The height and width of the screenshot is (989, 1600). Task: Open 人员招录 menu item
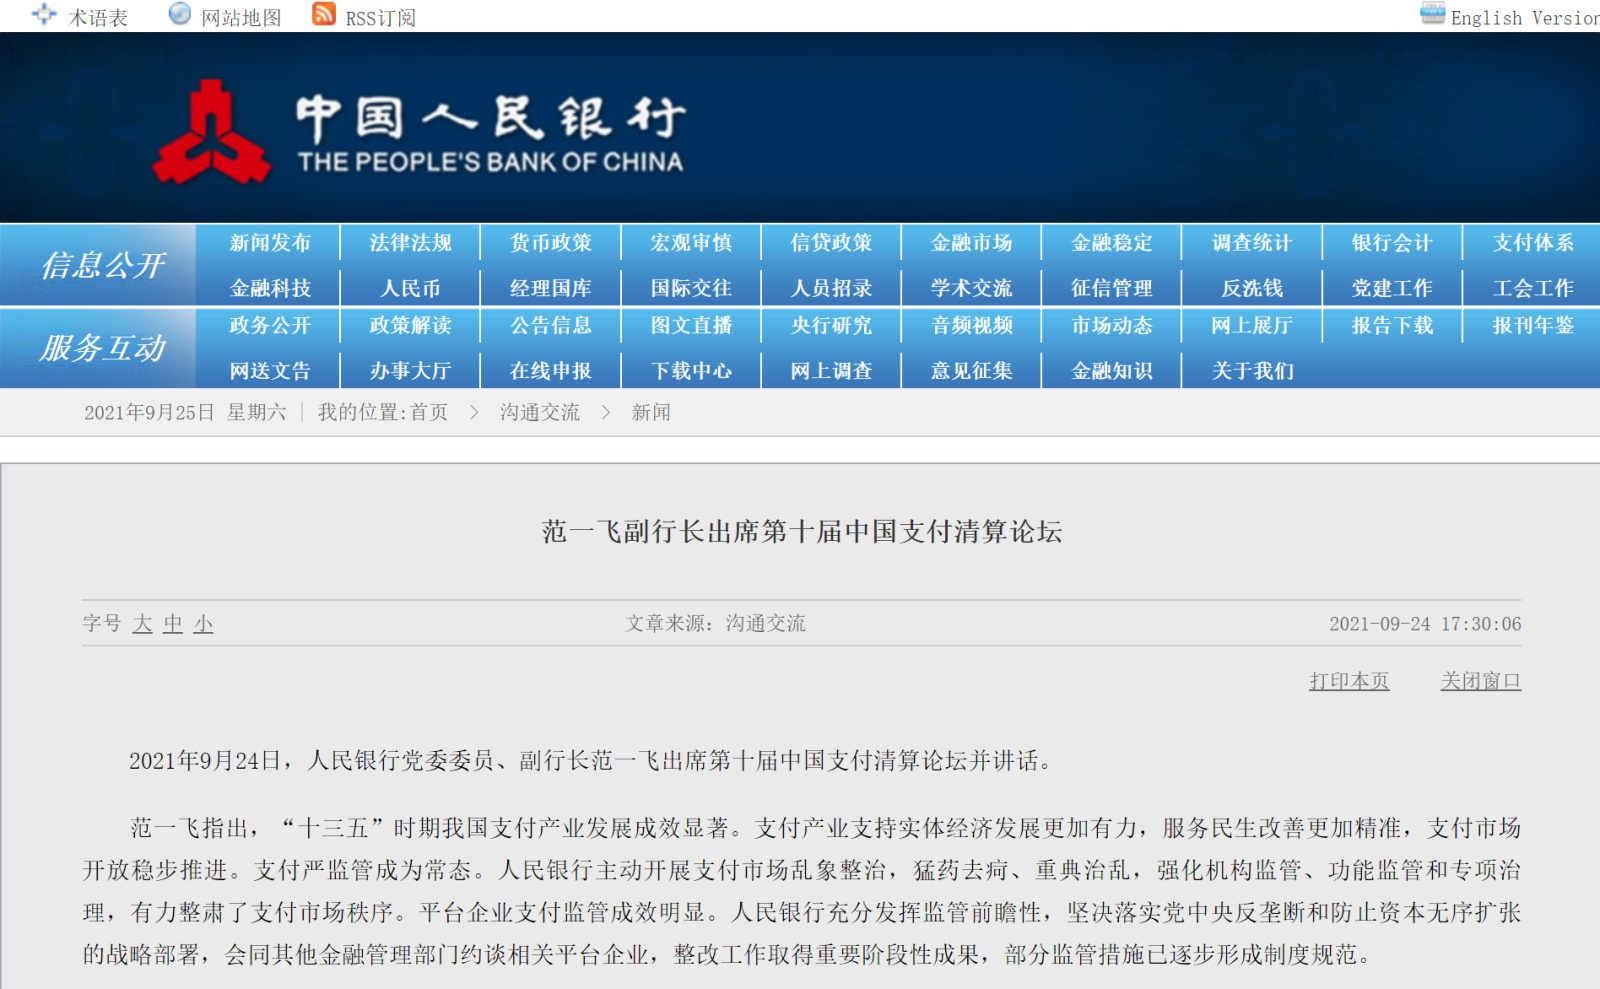(831, 288)
